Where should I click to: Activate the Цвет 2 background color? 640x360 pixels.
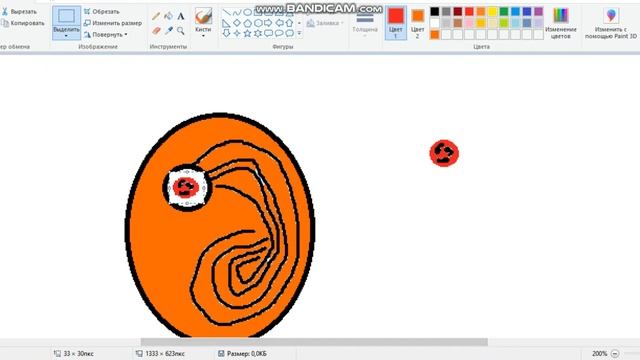click(418, 23)
